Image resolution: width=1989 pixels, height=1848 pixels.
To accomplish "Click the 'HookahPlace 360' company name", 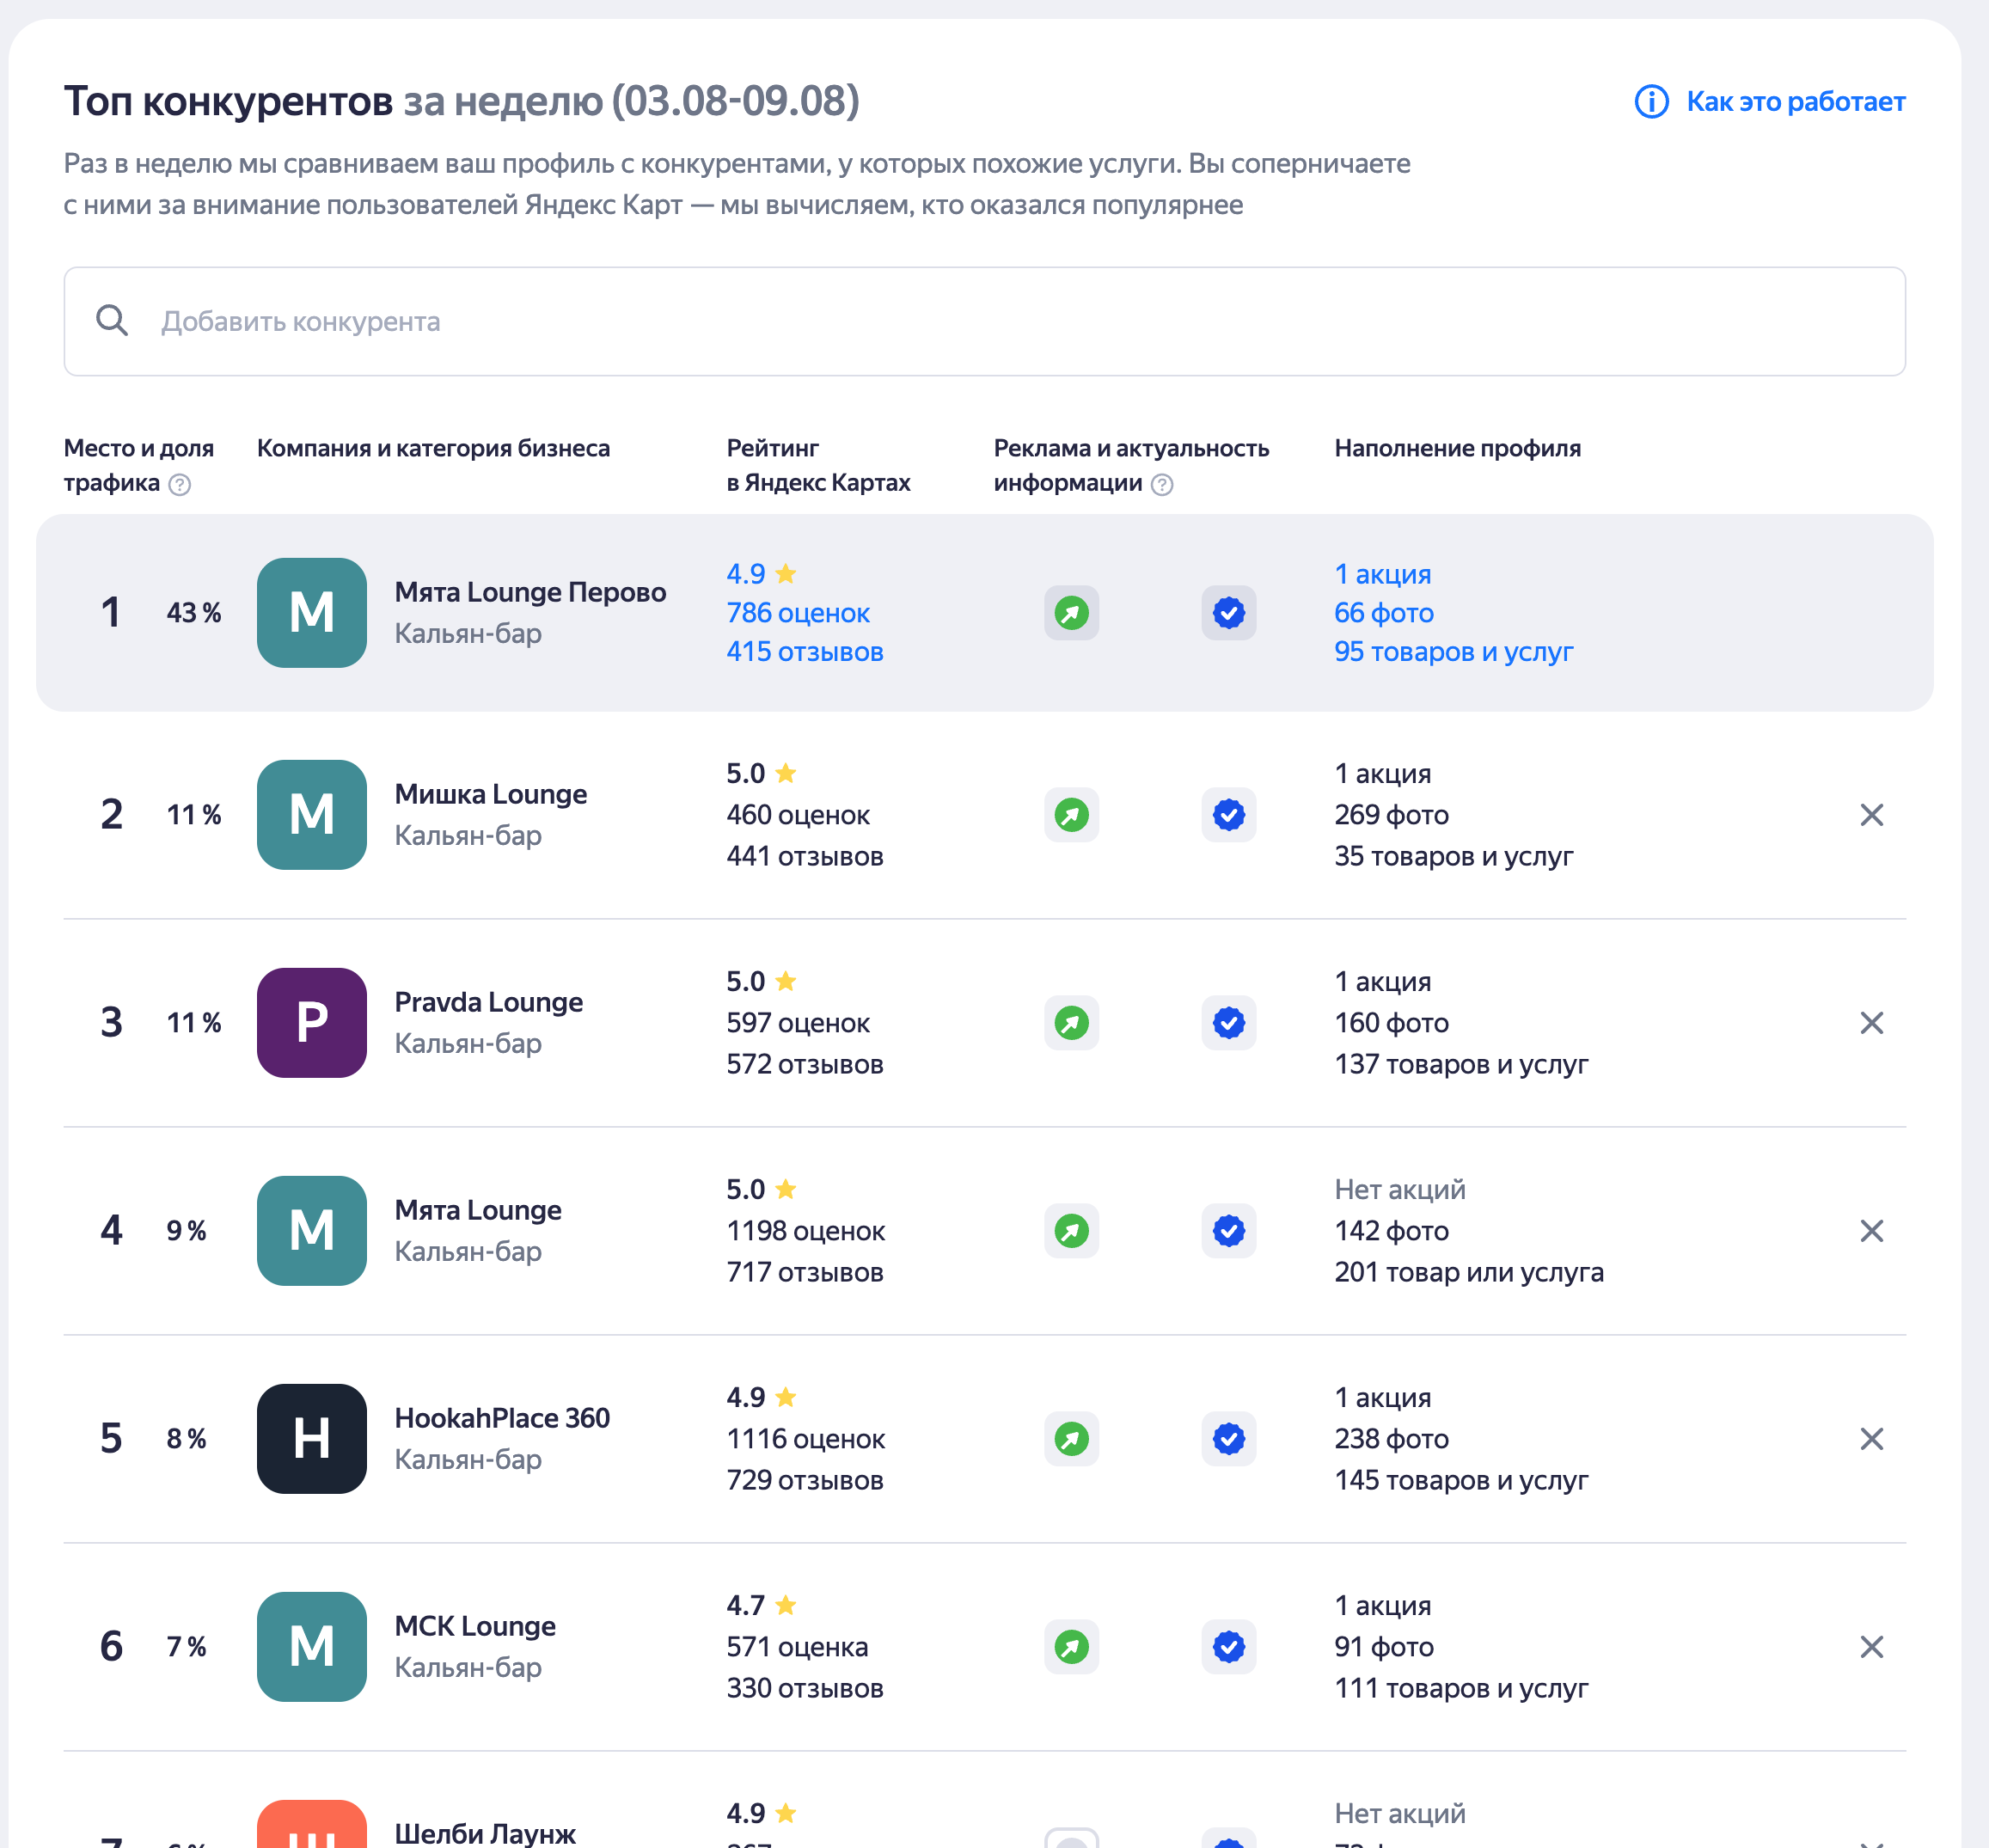I will click(x=502, y=1418).
